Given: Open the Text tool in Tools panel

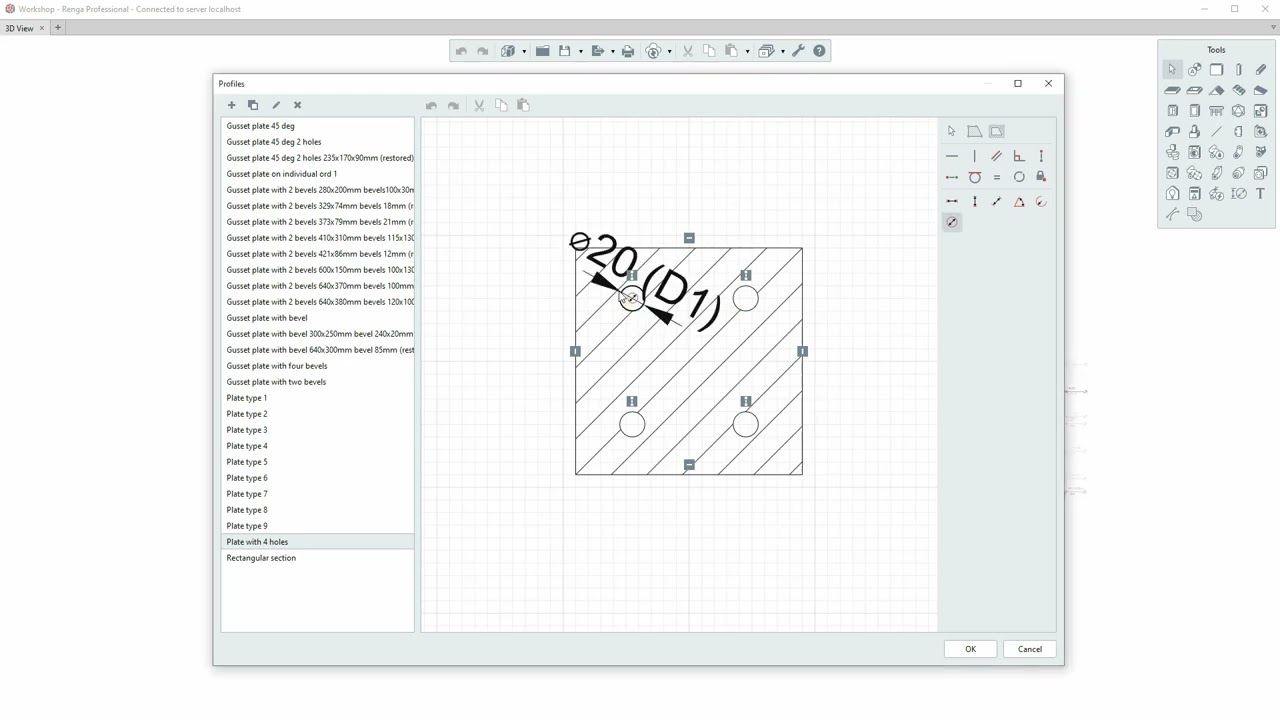Looking at the screenshot, I should (1260, 194).
